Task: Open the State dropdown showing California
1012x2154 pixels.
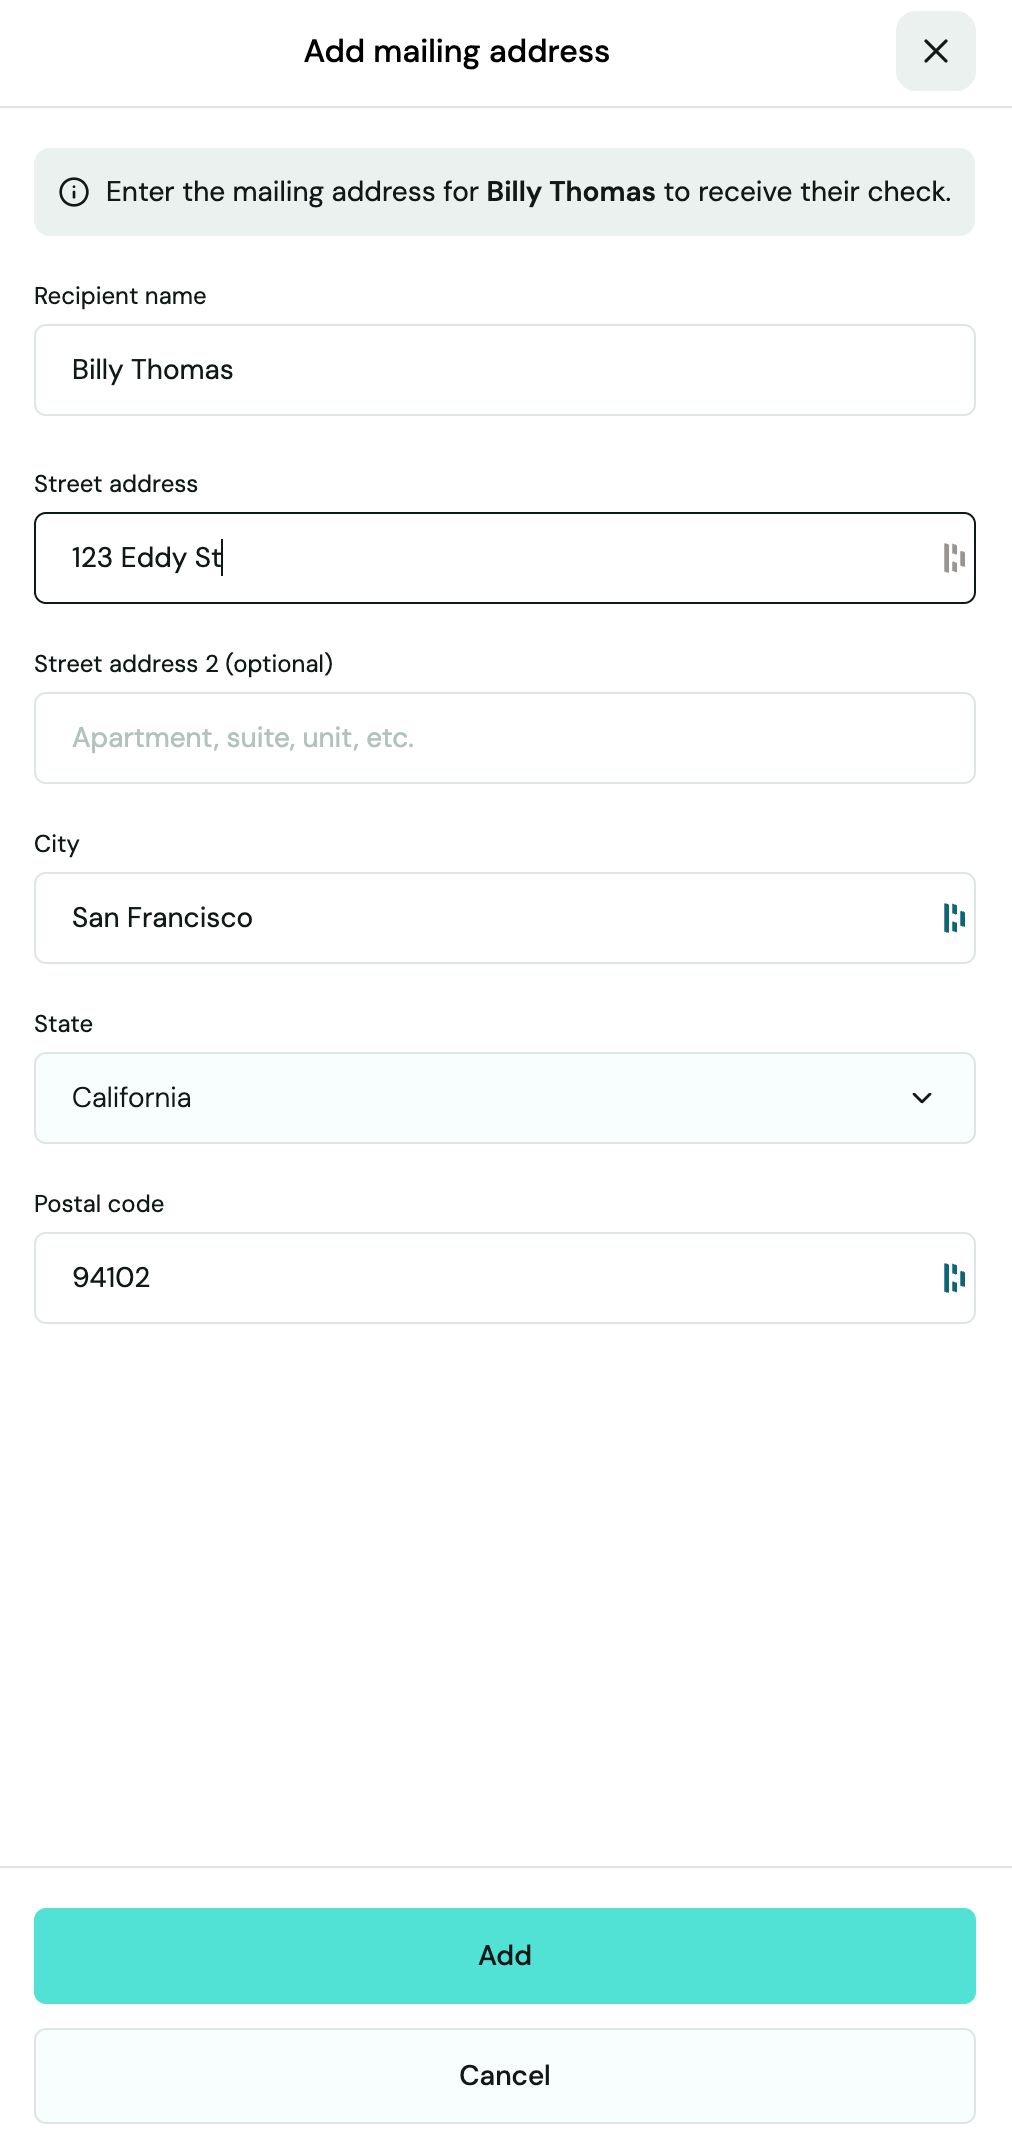Action: click(505, 1098)
